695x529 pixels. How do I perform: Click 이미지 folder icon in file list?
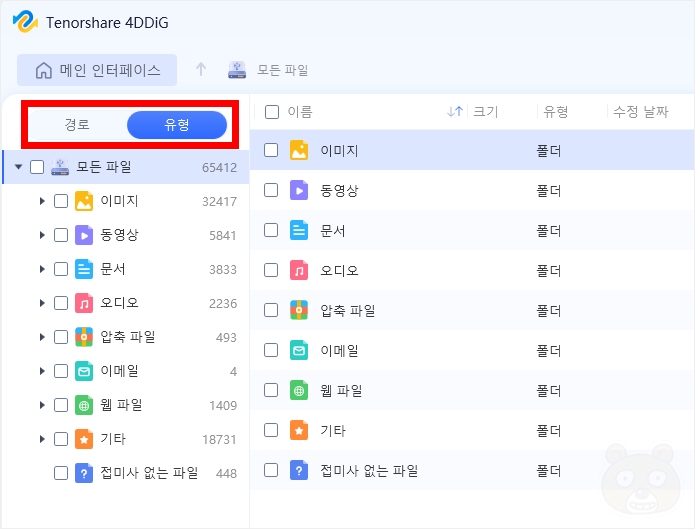[x=299, y=150]
